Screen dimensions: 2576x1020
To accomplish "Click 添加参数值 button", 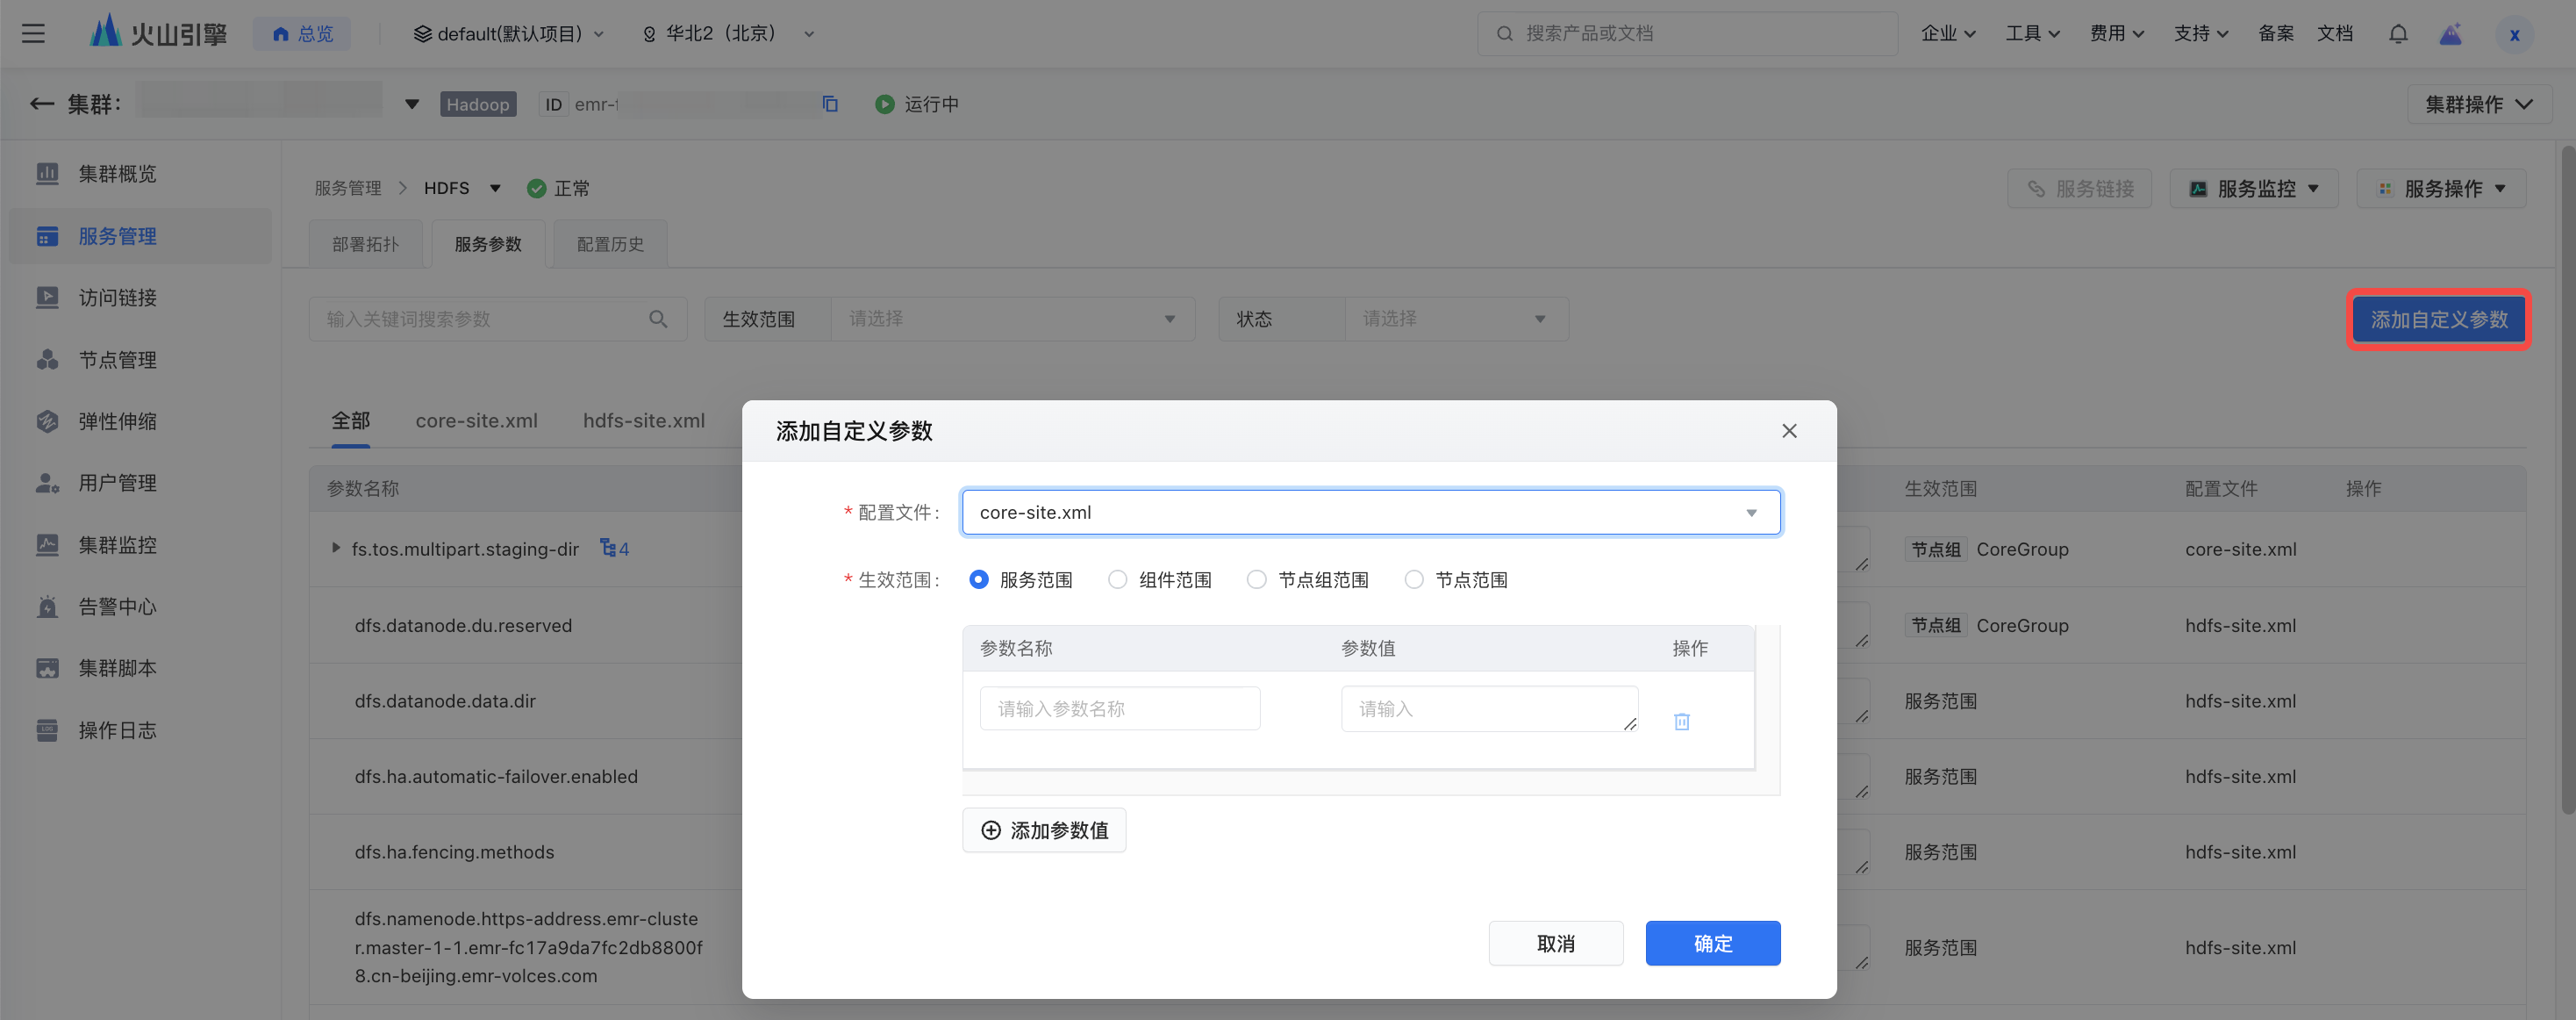I will pyautogui.click(x=1044, y=830).
